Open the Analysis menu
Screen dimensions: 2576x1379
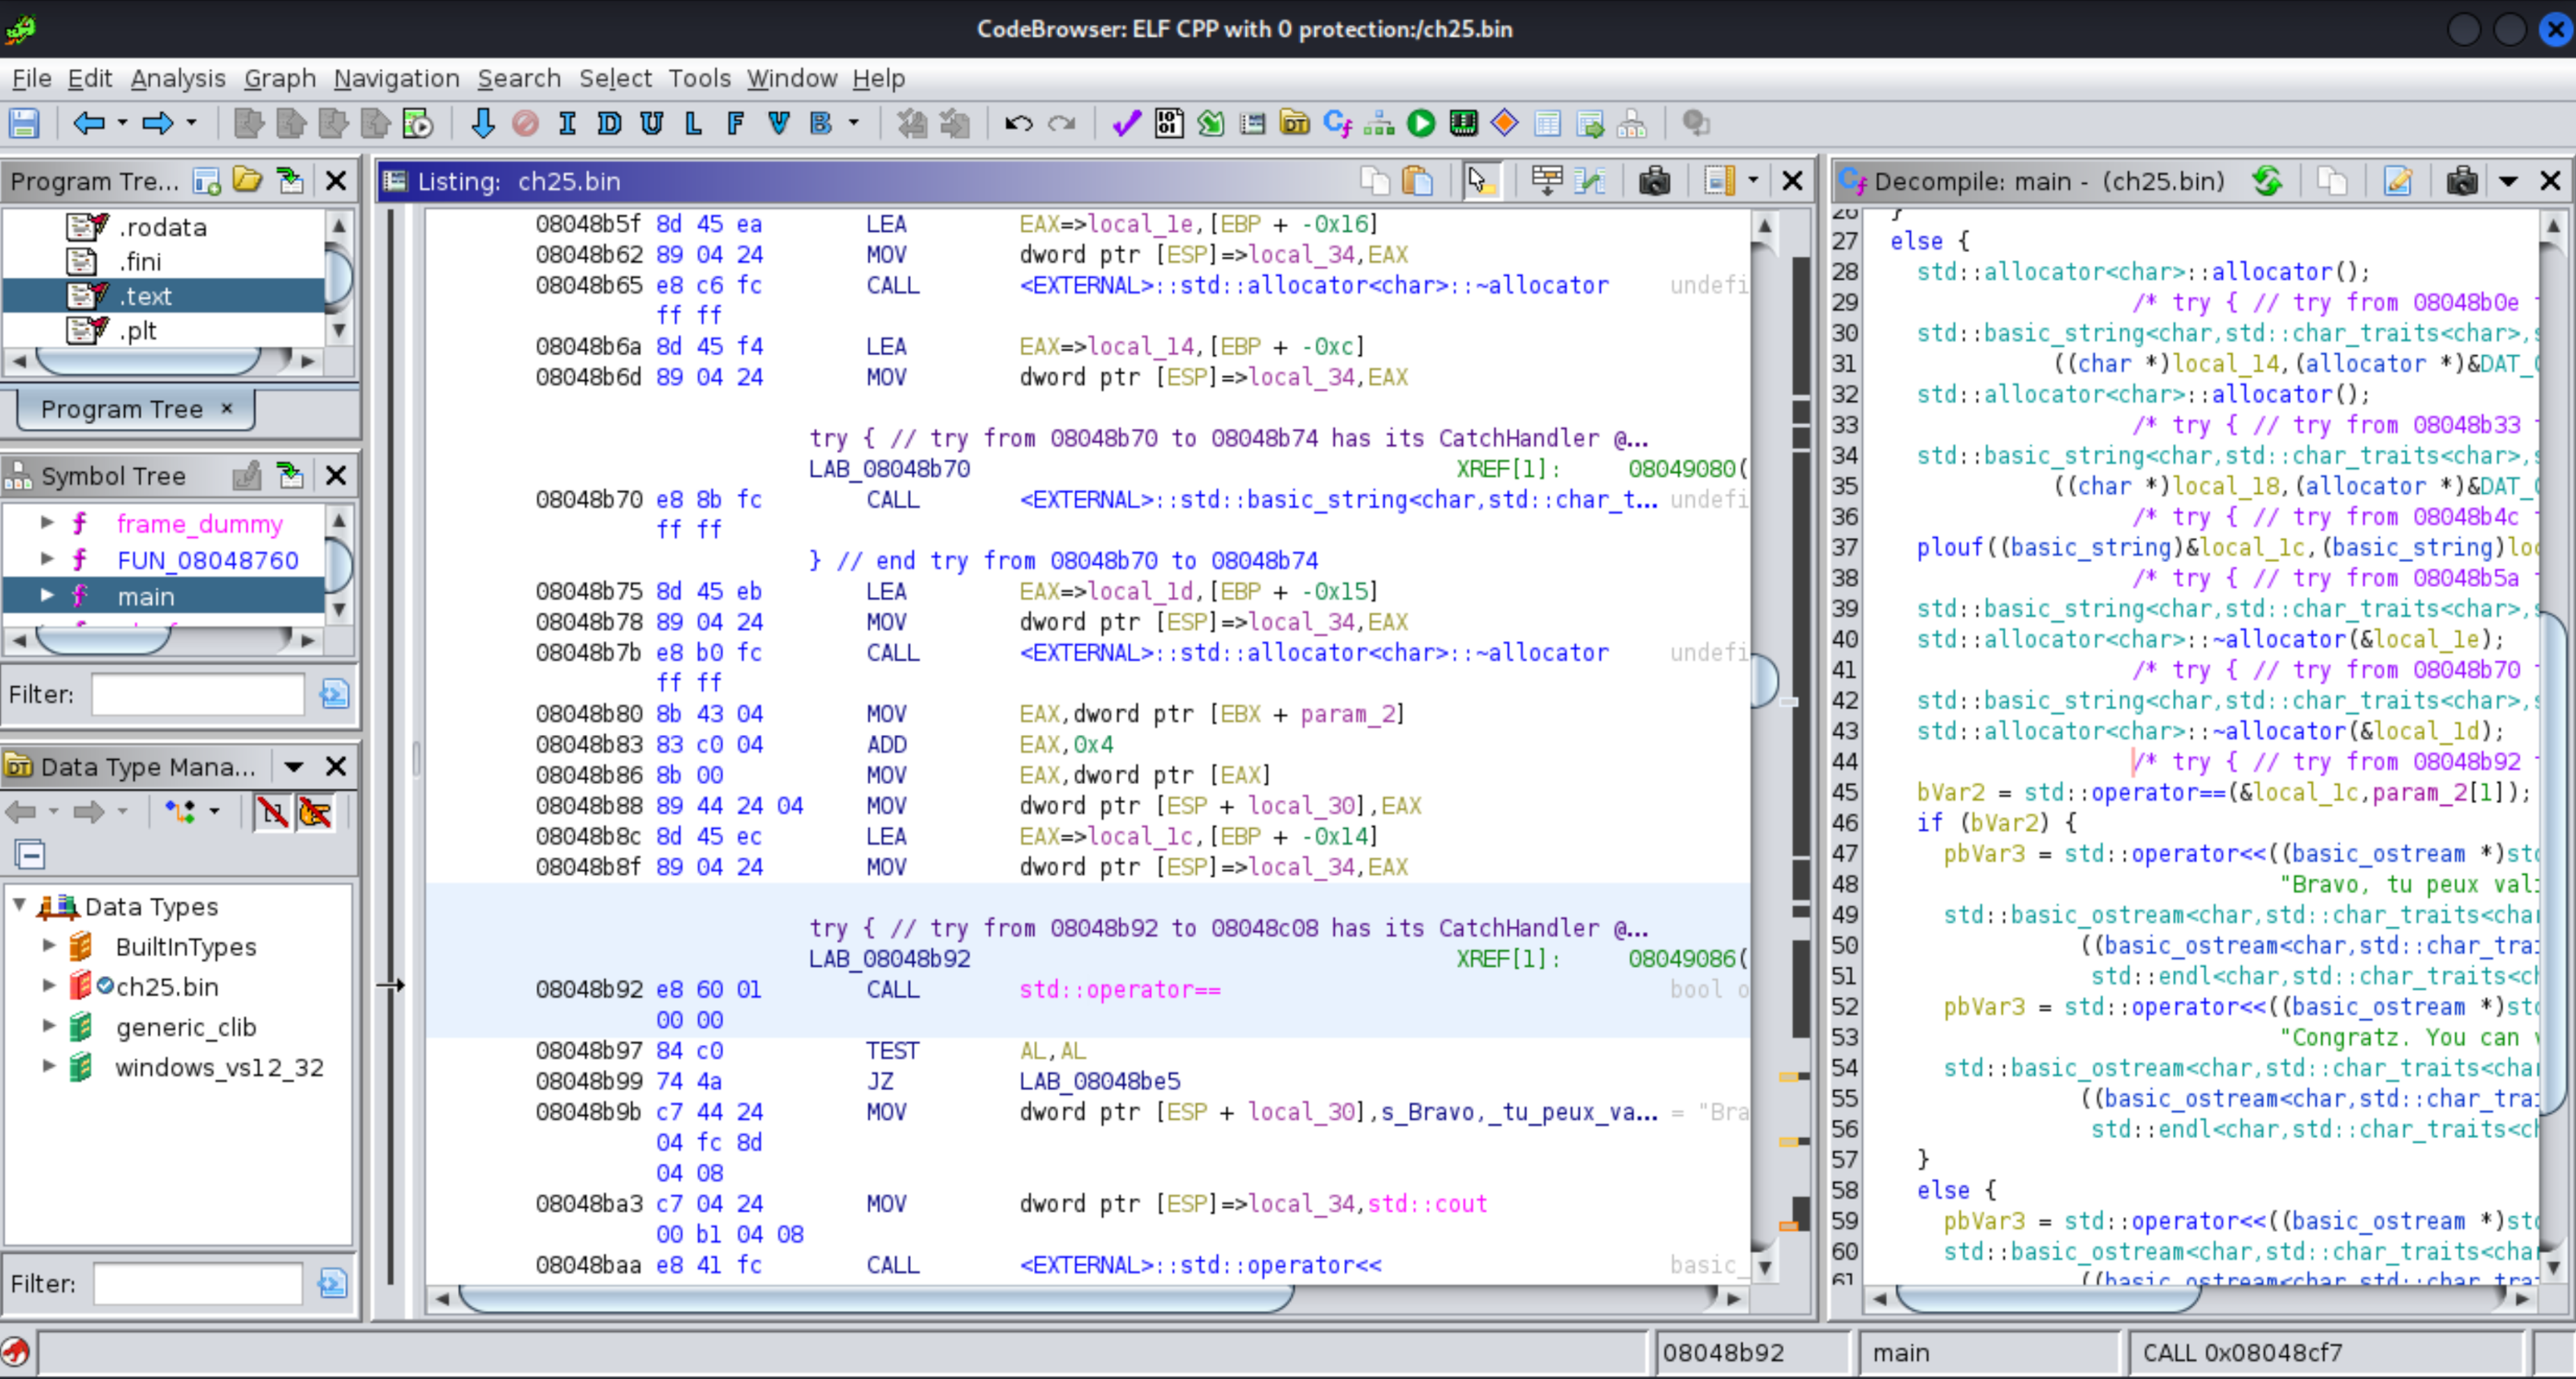pyautogui.click(x=178, y=78)
